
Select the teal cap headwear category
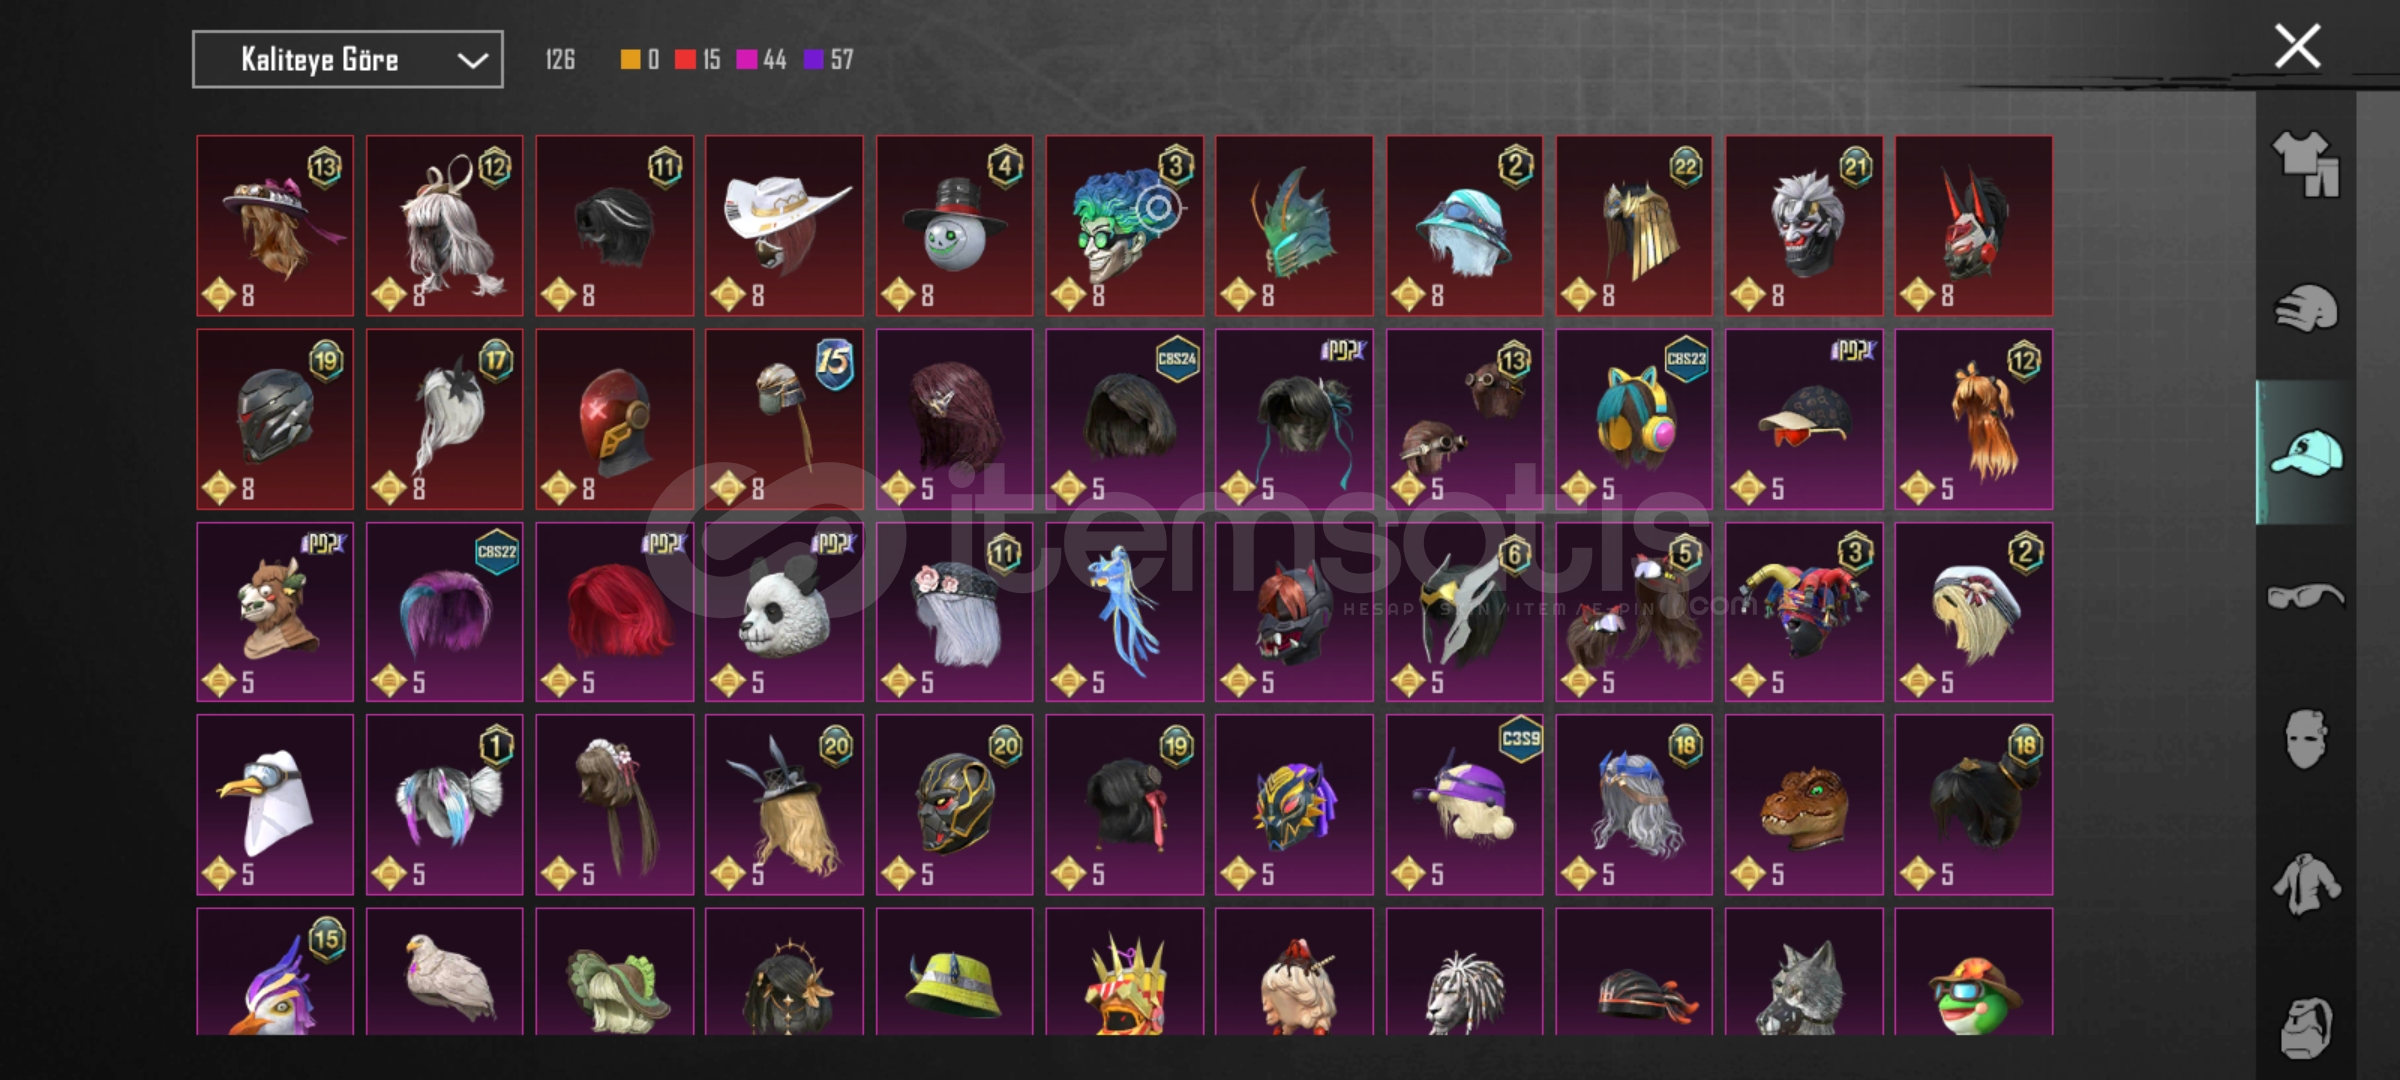(x=2306, y=452)
